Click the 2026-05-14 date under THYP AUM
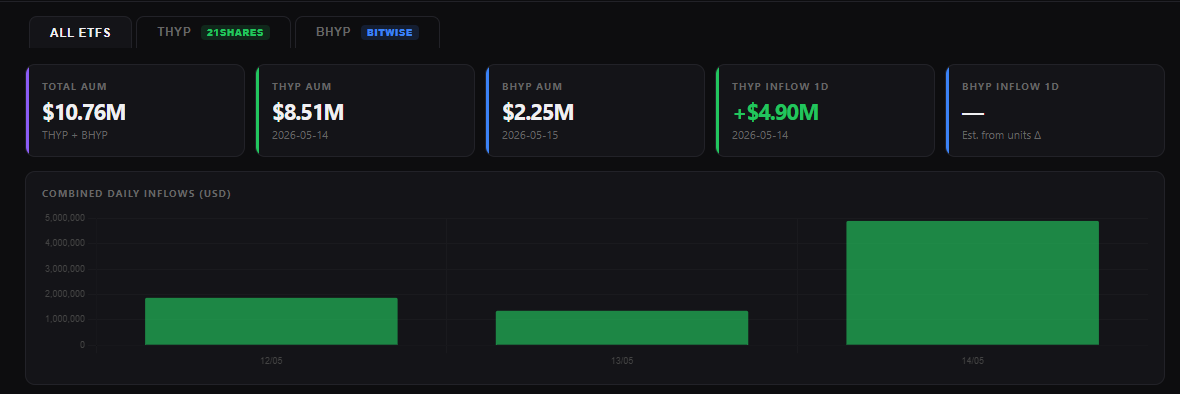Viewport: 1180px width, 394px height. (x=300, y=135)
